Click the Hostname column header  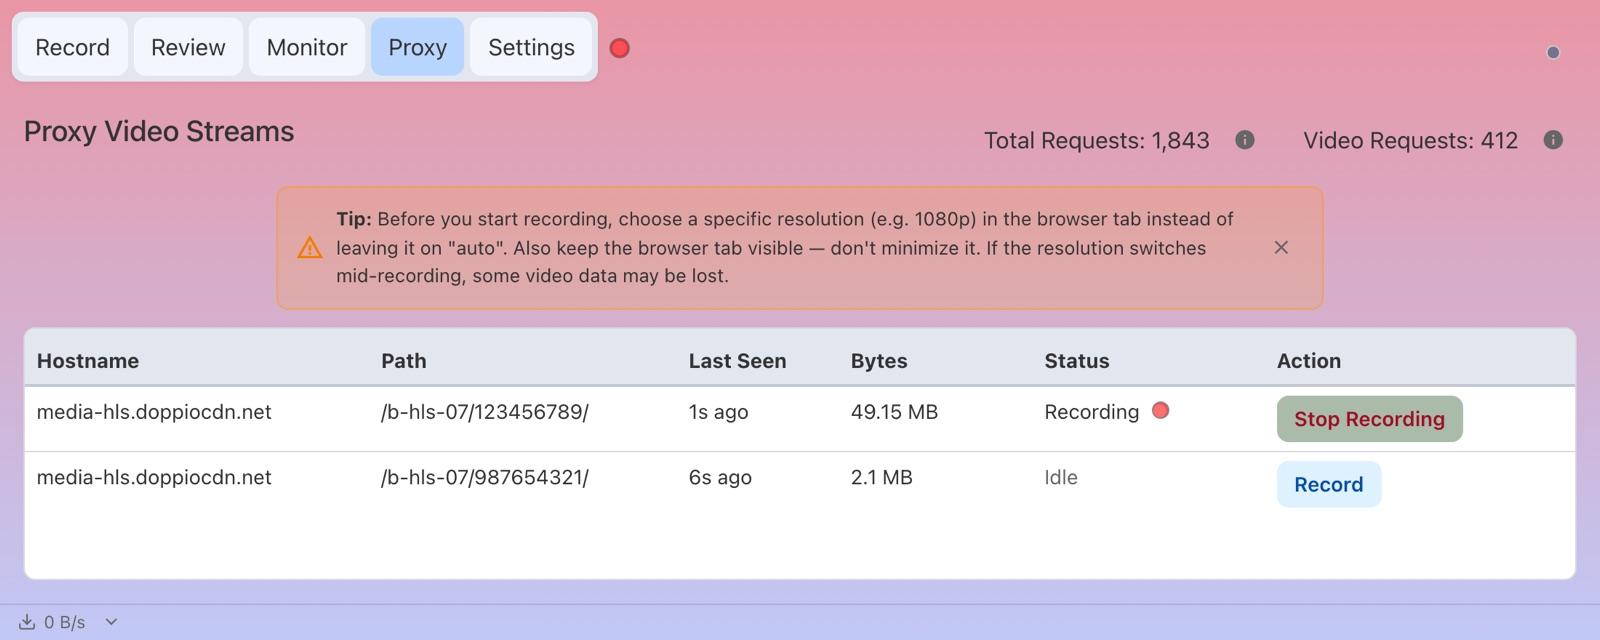coord(88,361)
